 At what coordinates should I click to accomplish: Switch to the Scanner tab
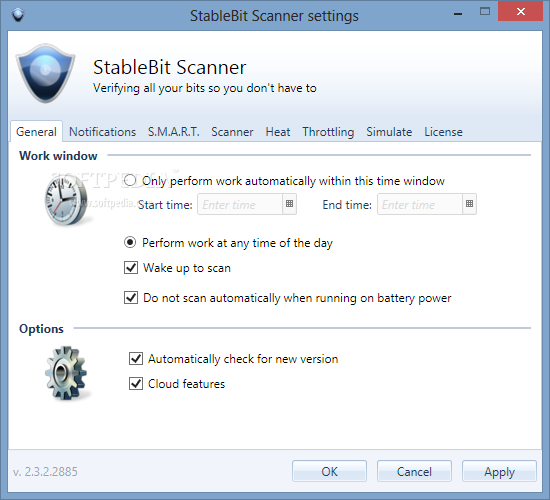(x=232, y=132)
